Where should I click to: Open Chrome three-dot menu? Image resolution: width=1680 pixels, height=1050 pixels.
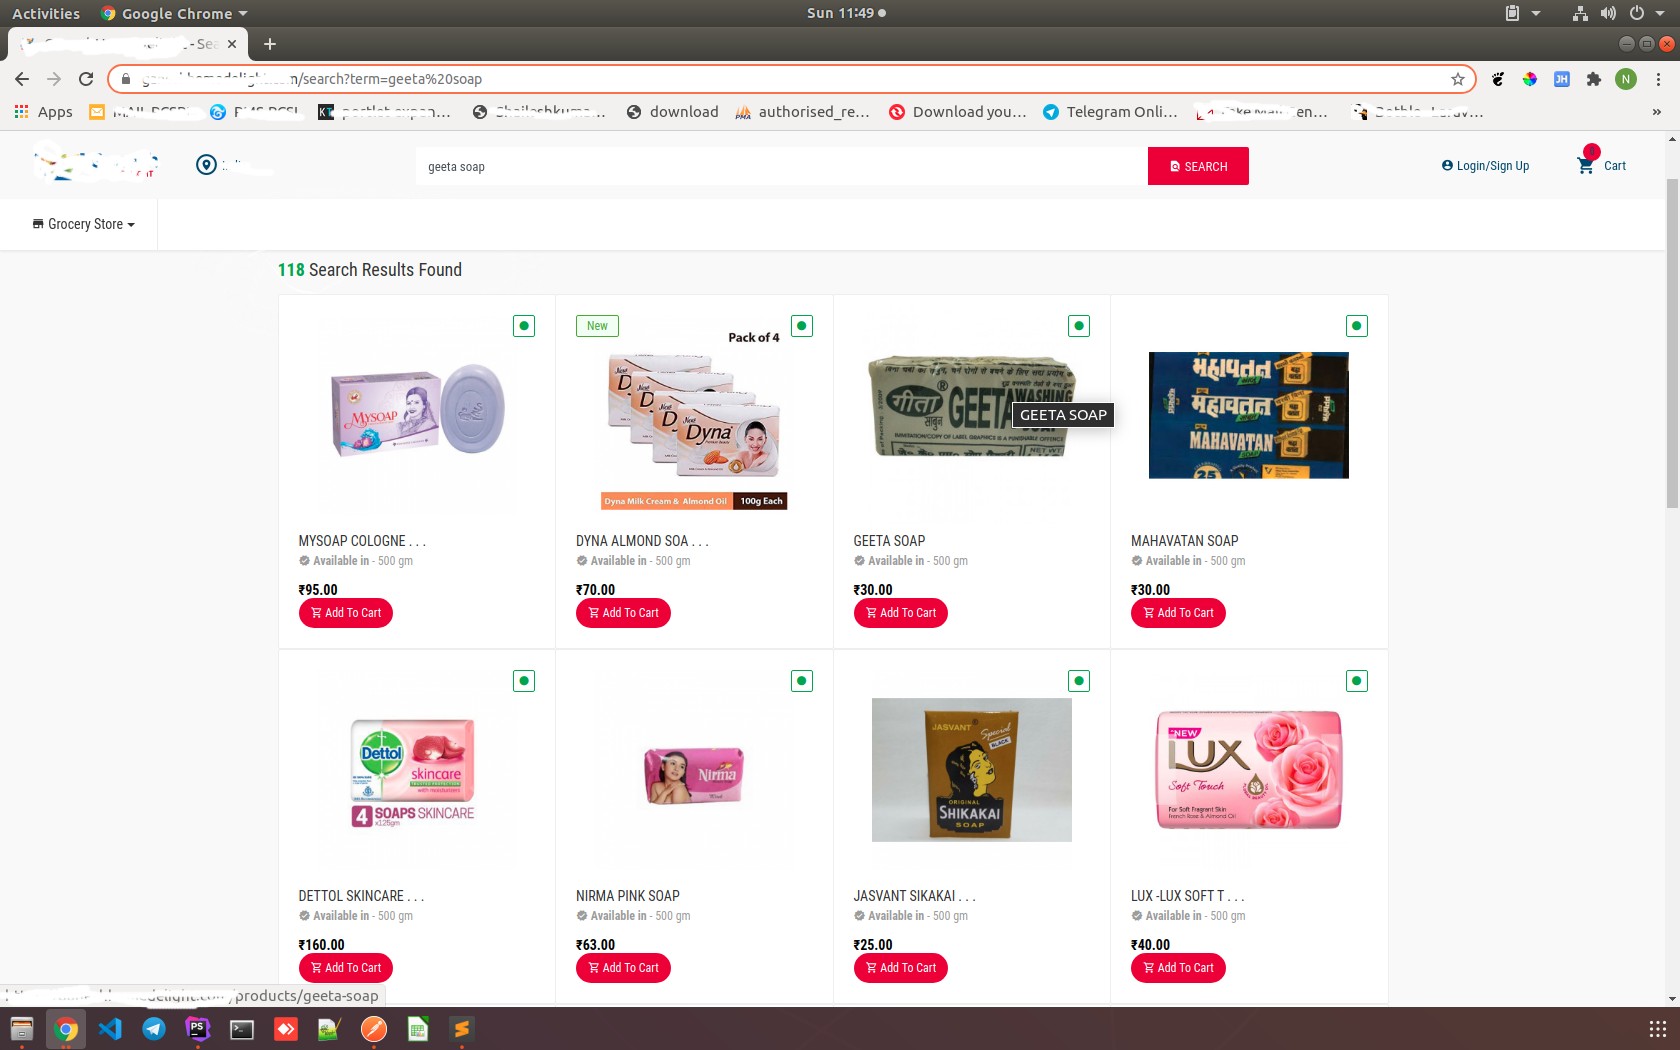coord(1658,79)
